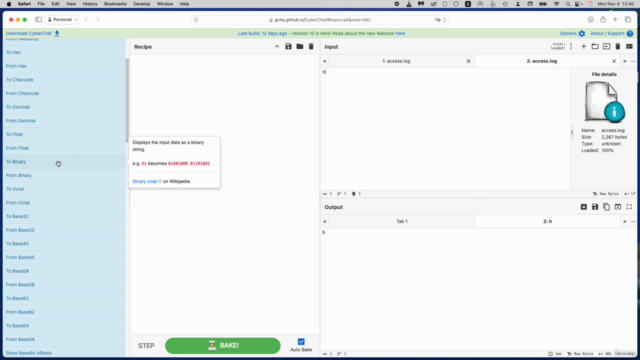Select From Binary operation
Screen dimensions: 640x360
tap(65, 176)
